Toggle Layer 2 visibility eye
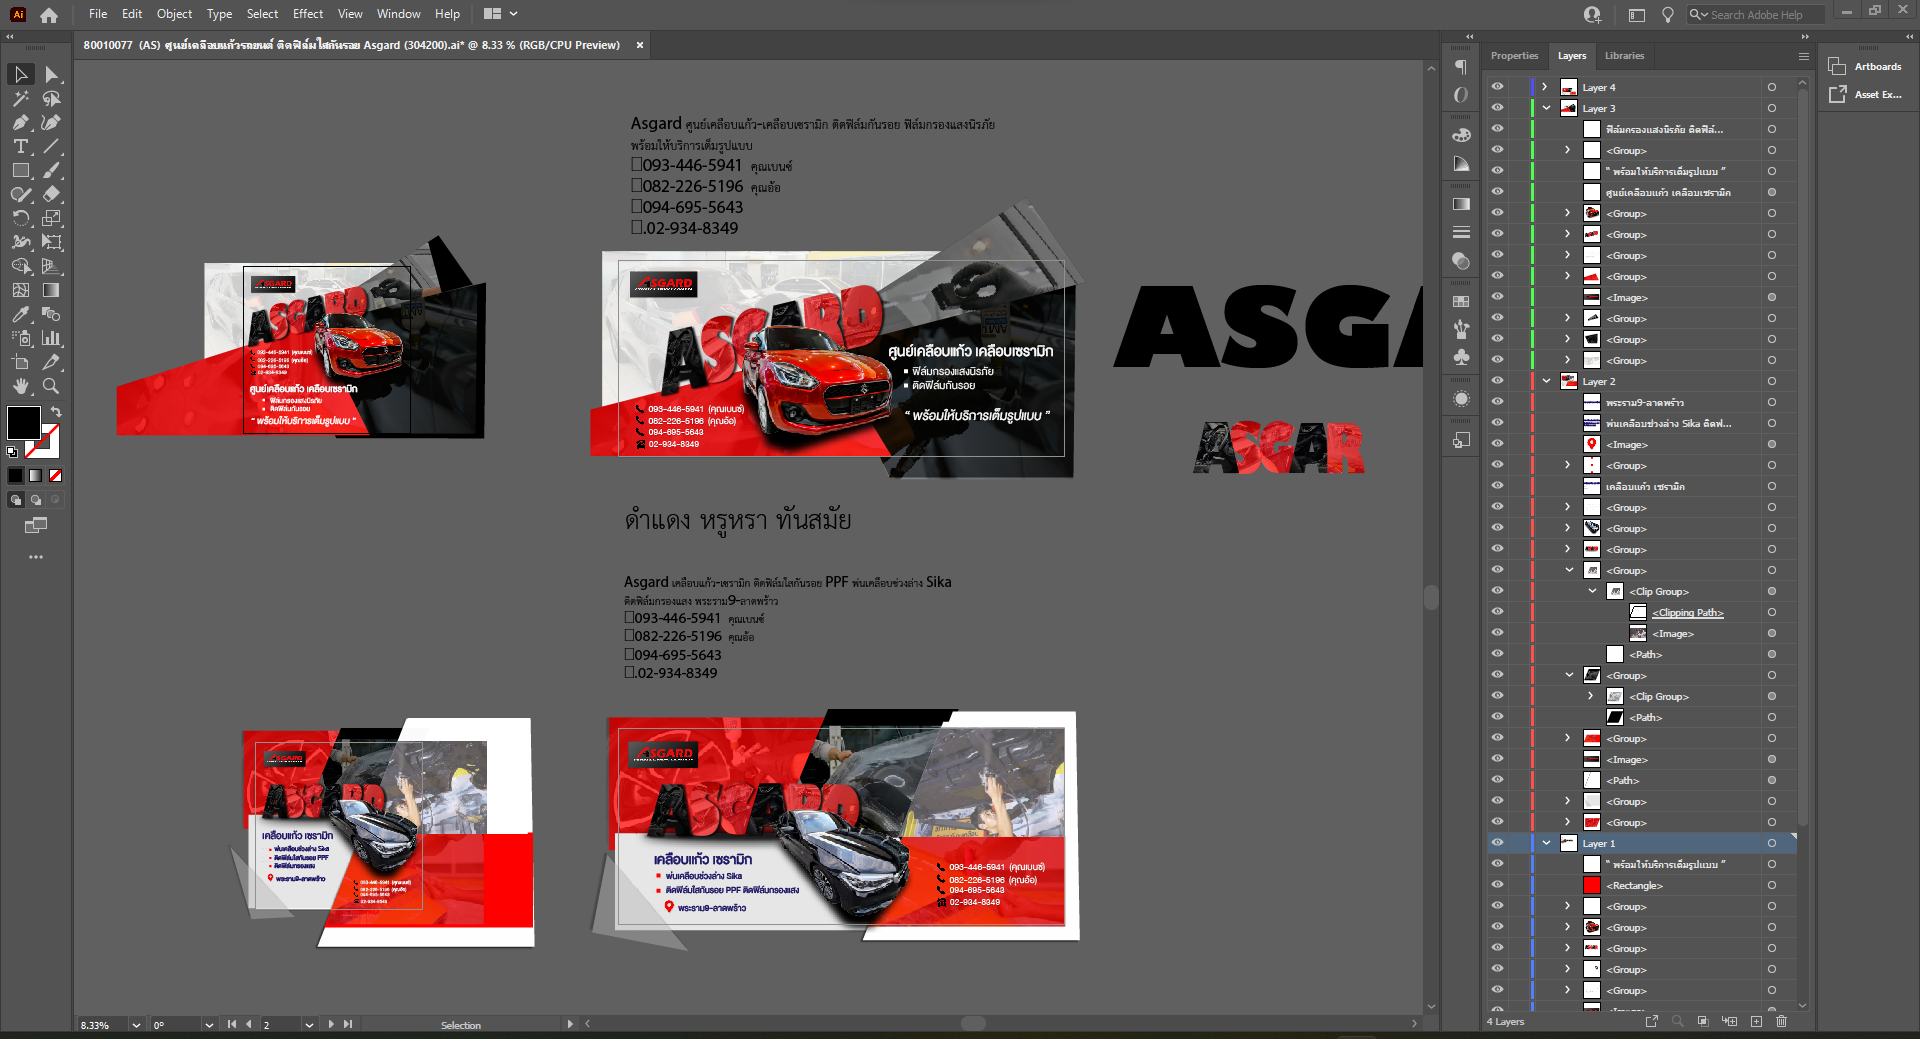This screenshot has width=1920, height=1039. click(1497, 381)
